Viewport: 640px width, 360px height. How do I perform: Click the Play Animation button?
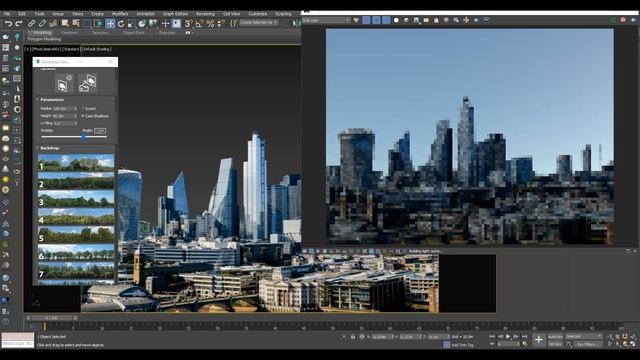[508, 337]
